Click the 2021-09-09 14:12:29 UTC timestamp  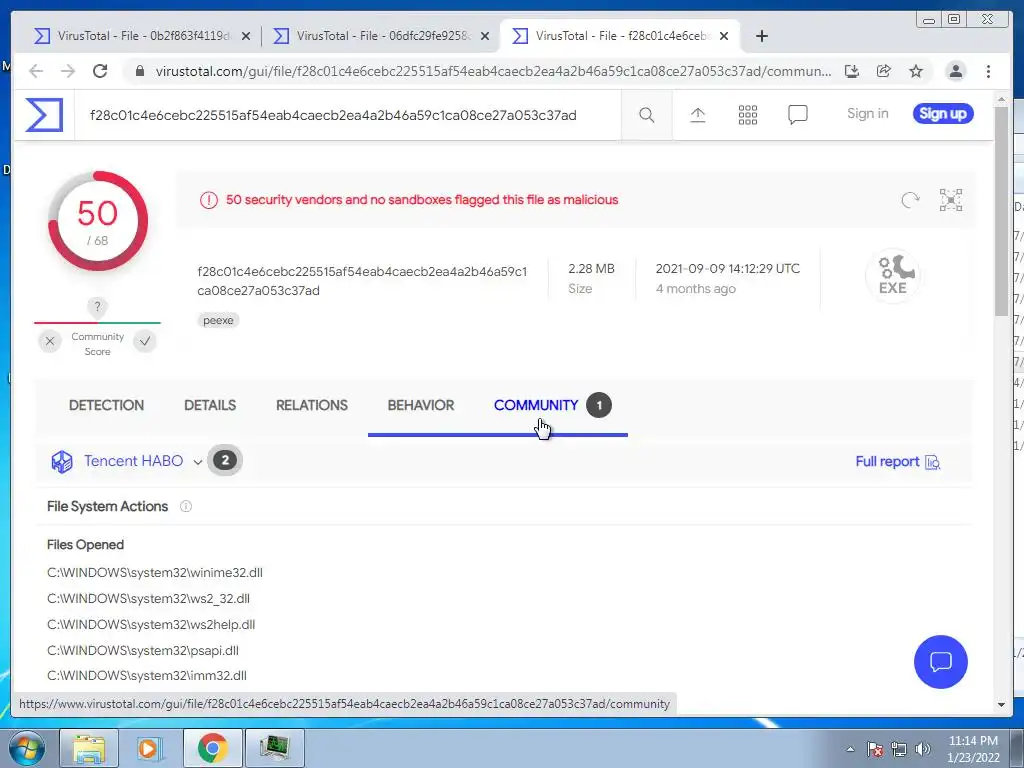click(728, 268)
